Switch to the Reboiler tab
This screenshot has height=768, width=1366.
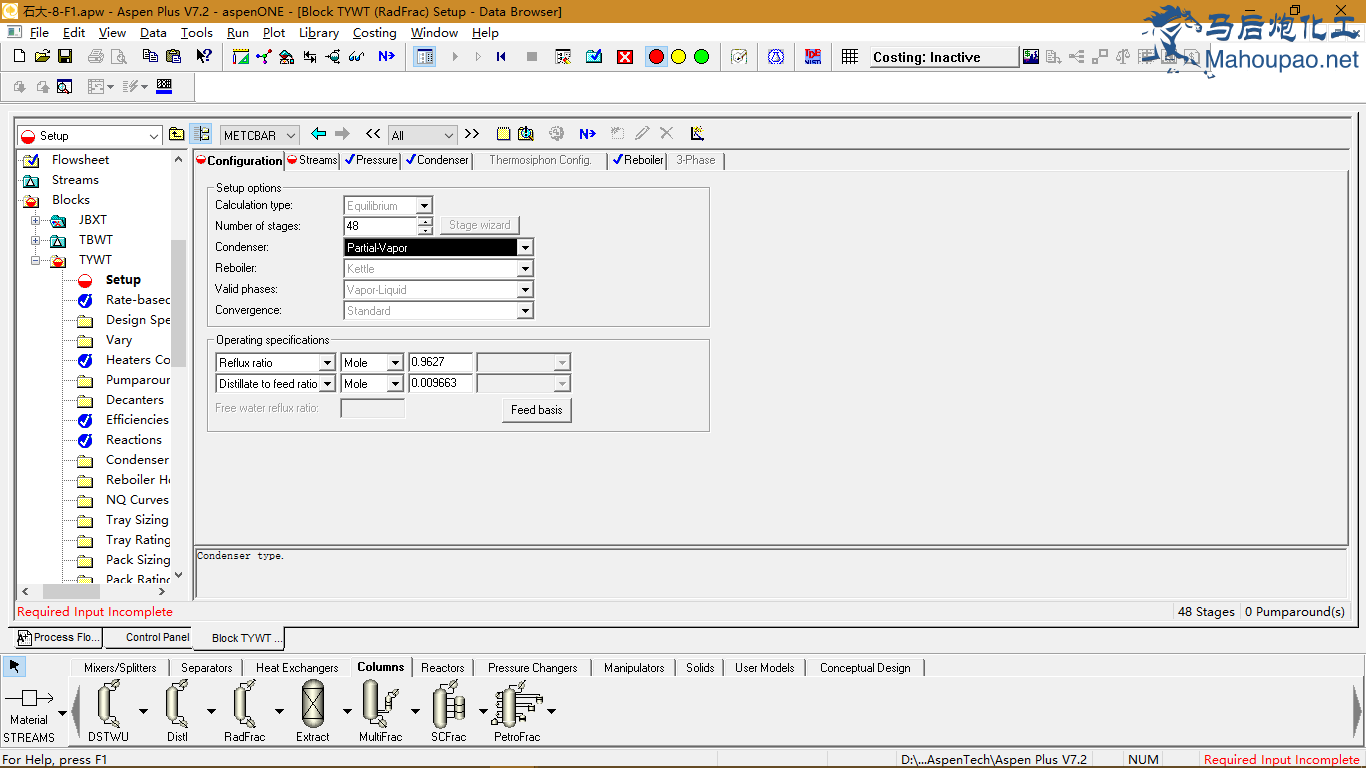point(638,160)
